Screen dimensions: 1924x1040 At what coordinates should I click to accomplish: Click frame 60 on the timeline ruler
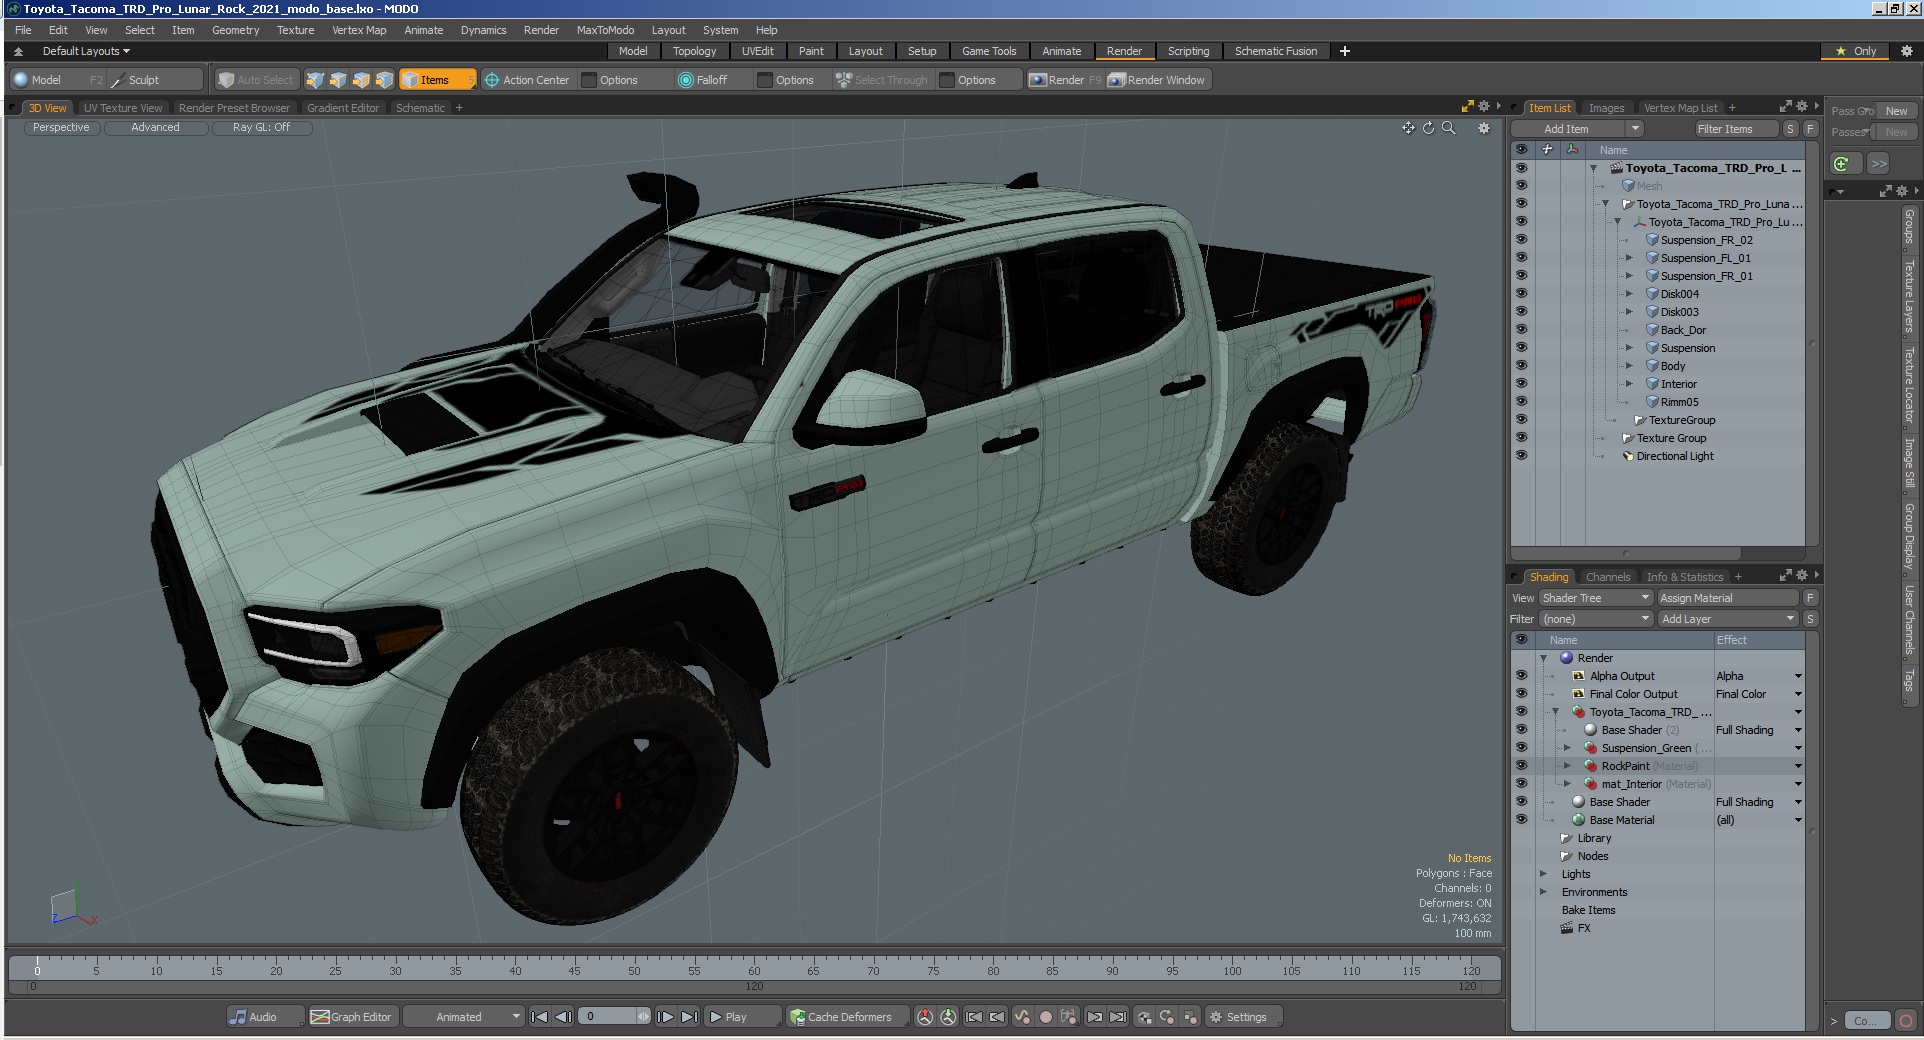point(754,970)
